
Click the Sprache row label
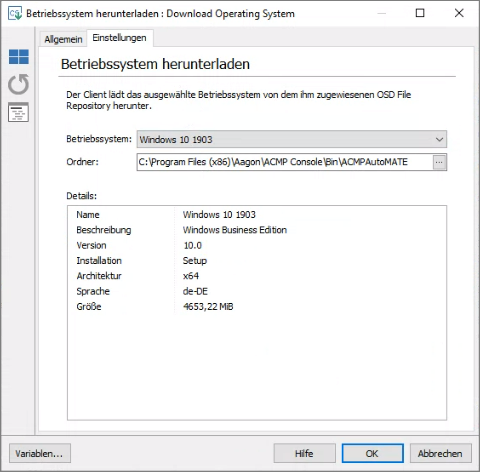(x=93, y=291)
